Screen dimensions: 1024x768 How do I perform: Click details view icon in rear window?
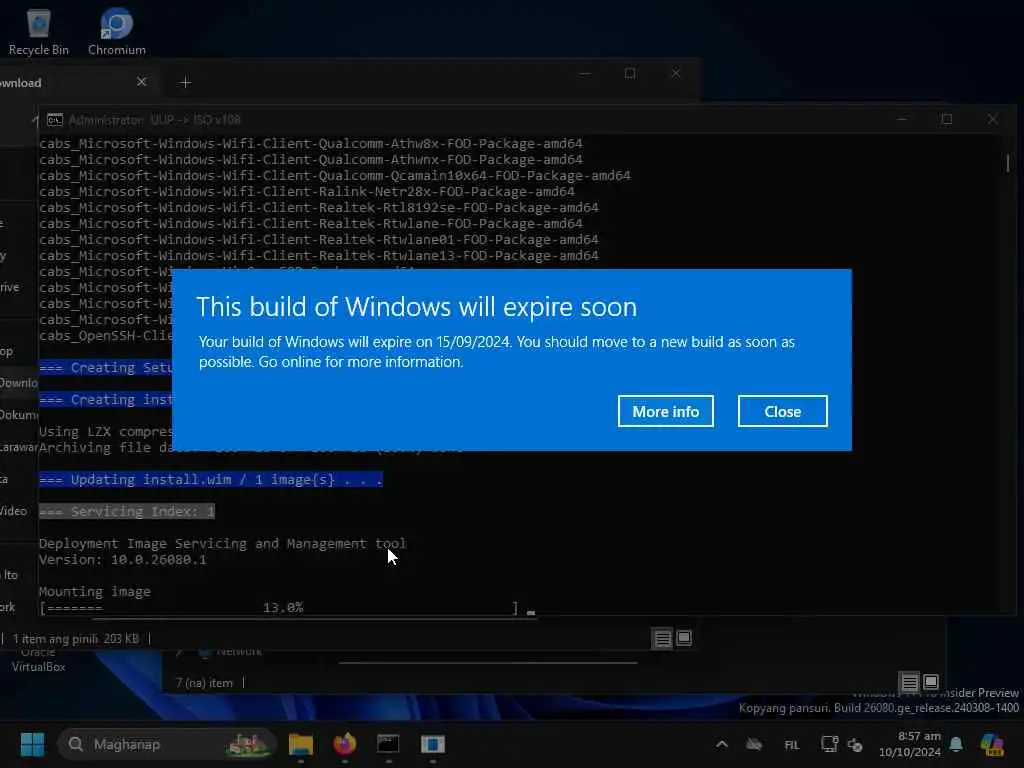point(909,682)
